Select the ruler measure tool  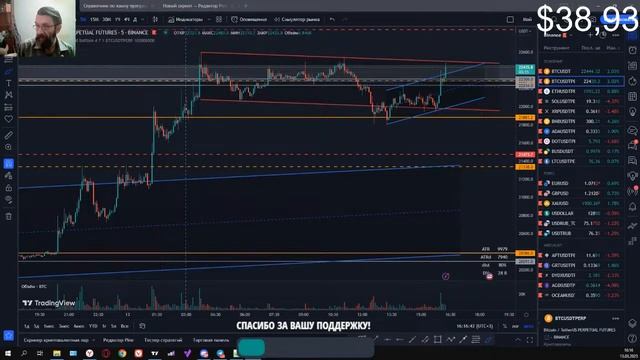(9, 135)
